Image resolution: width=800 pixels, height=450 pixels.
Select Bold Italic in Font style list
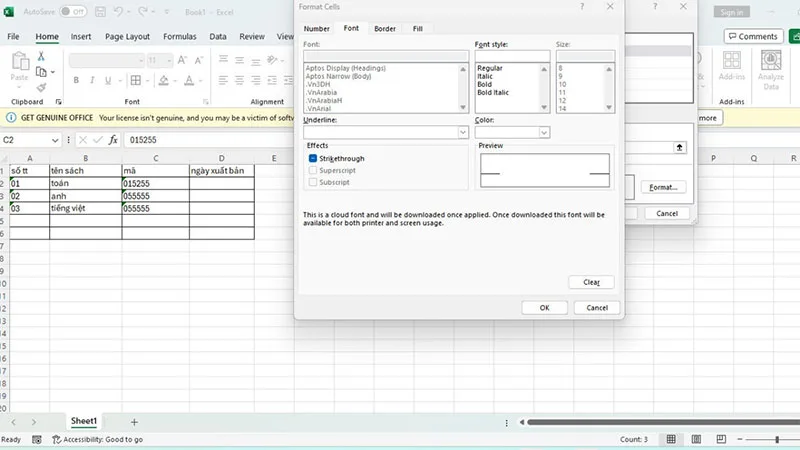(x=493, y=92)
